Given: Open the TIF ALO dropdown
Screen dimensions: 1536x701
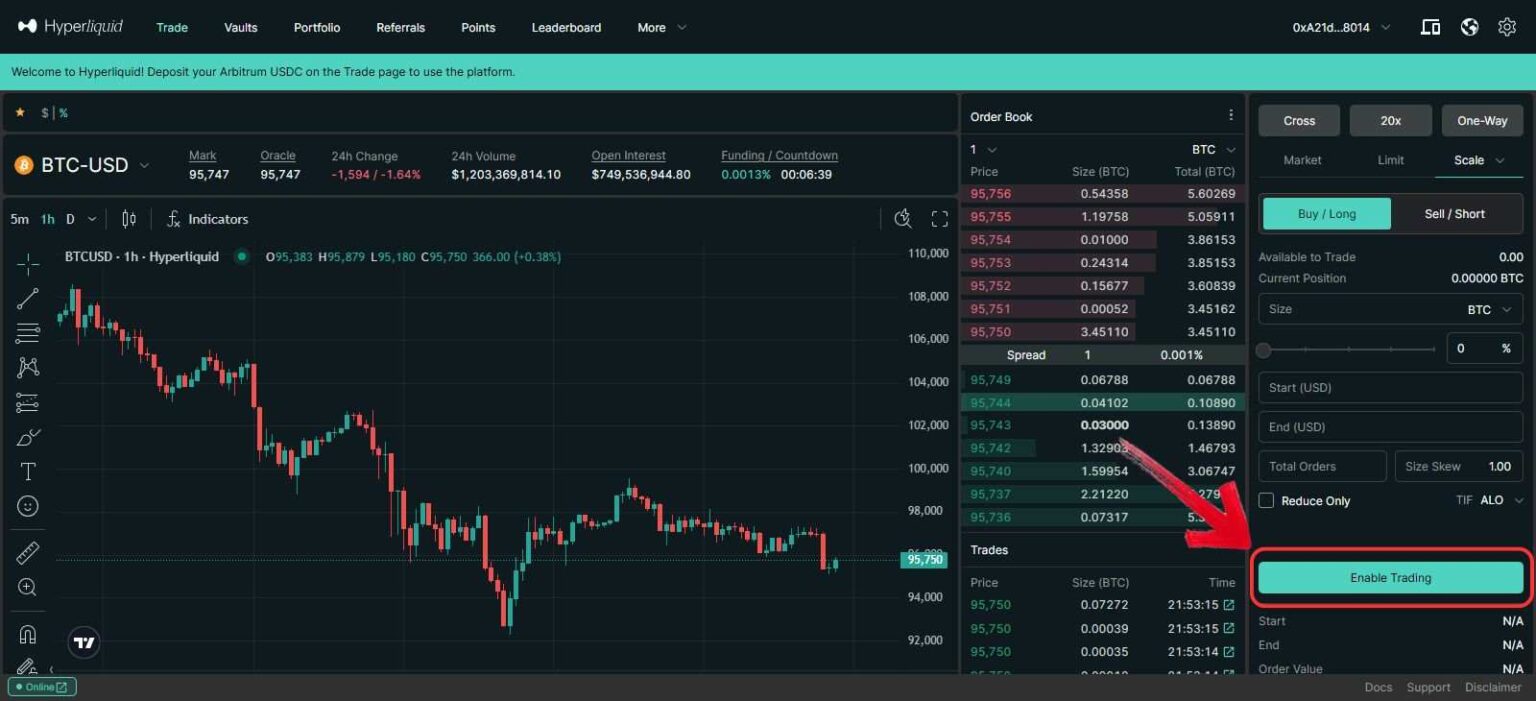Looking at the screenshot, I should tap(1498, 500).
